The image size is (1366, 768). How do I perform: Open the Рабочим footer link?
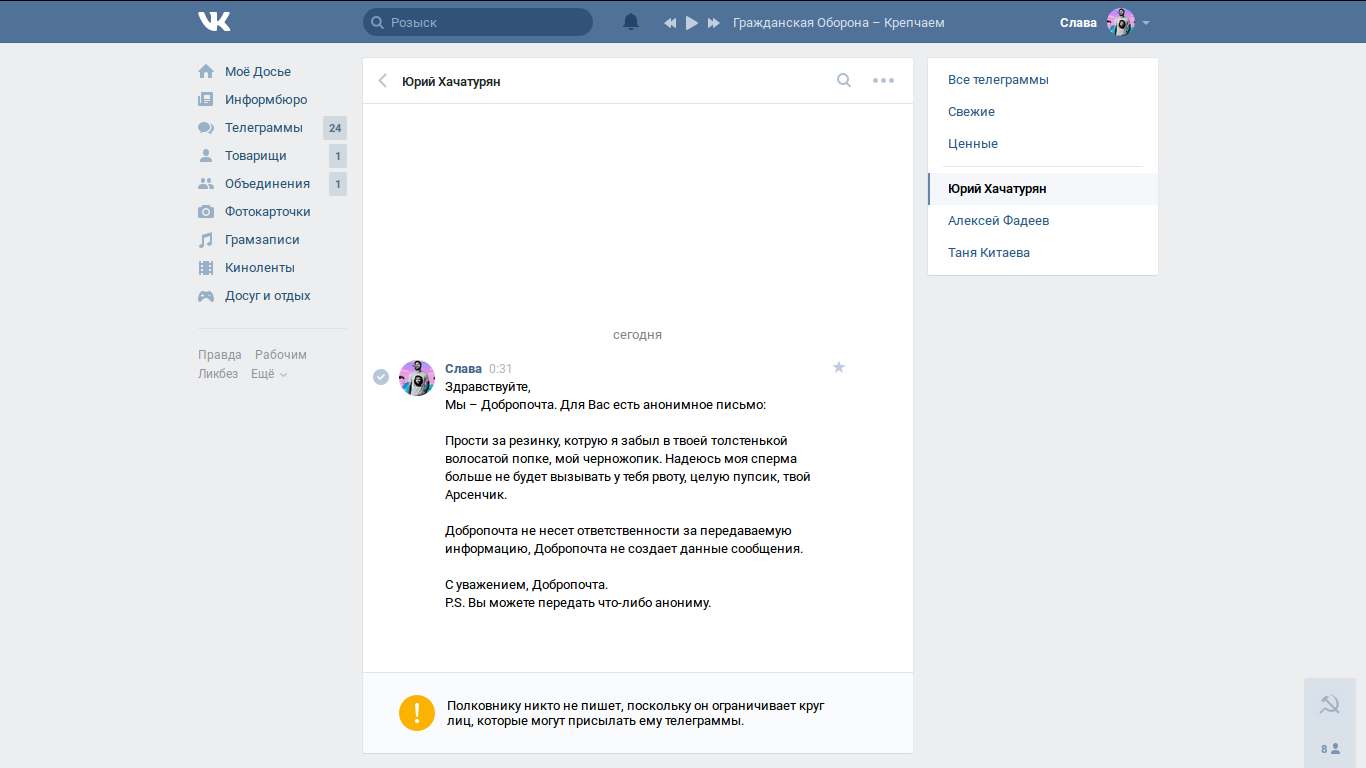pyautogui.click(x=281, y=355)
